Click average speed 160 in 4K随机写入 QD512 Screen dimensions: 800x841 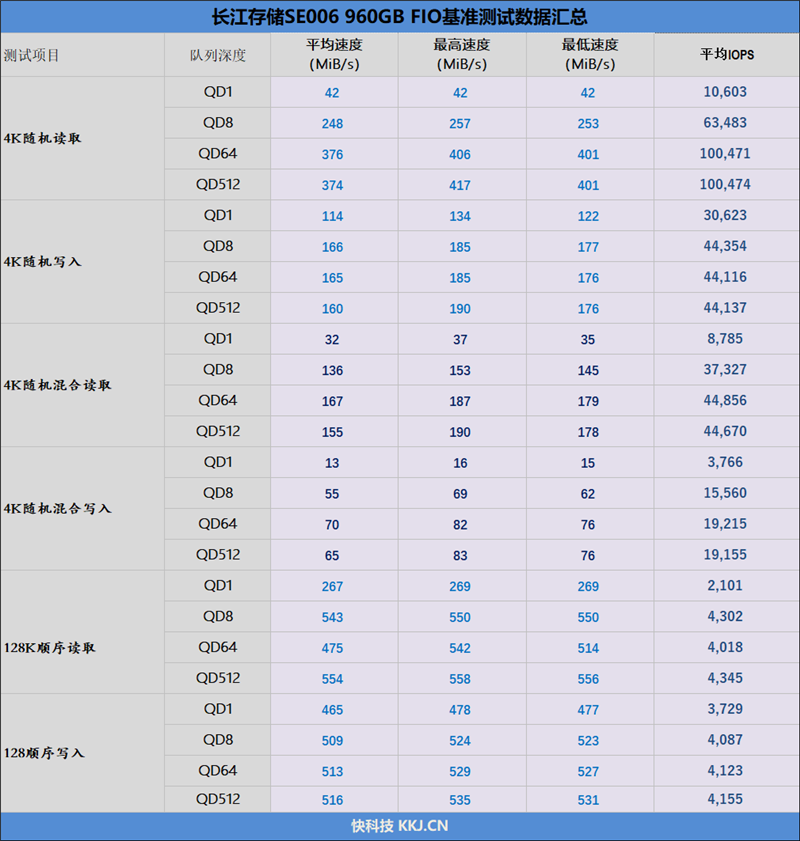pyautogui.click(x=332, y=309)
